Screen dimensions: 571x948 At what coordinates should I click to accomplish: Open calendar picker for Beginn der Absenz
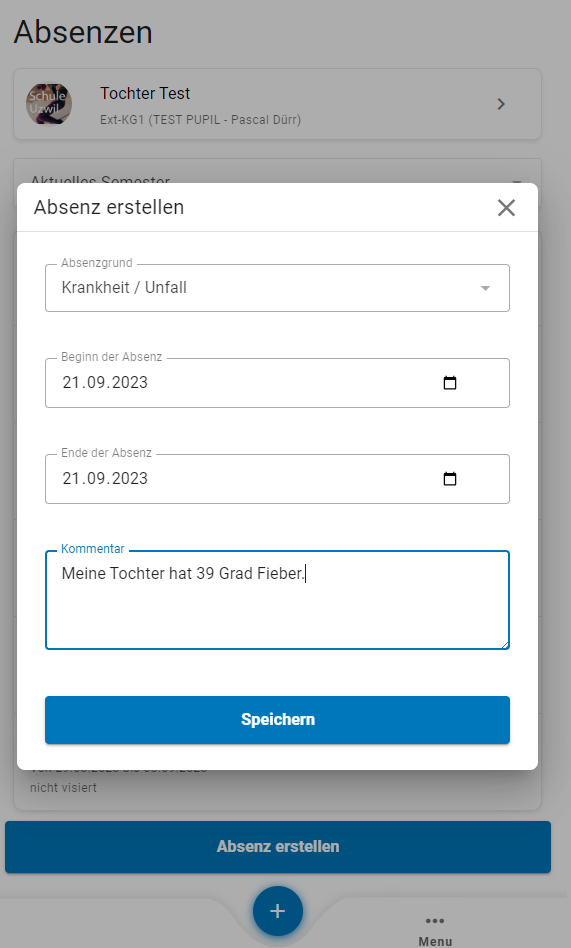pos(449,383)
